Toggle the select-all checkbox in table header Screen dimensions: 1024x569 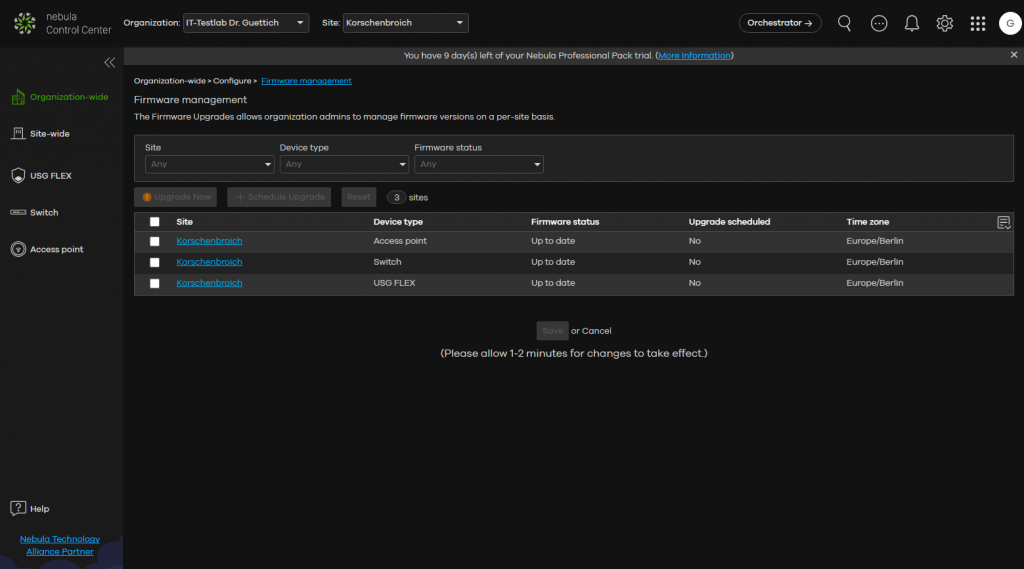pyautogui.click(x=154, y=222)
